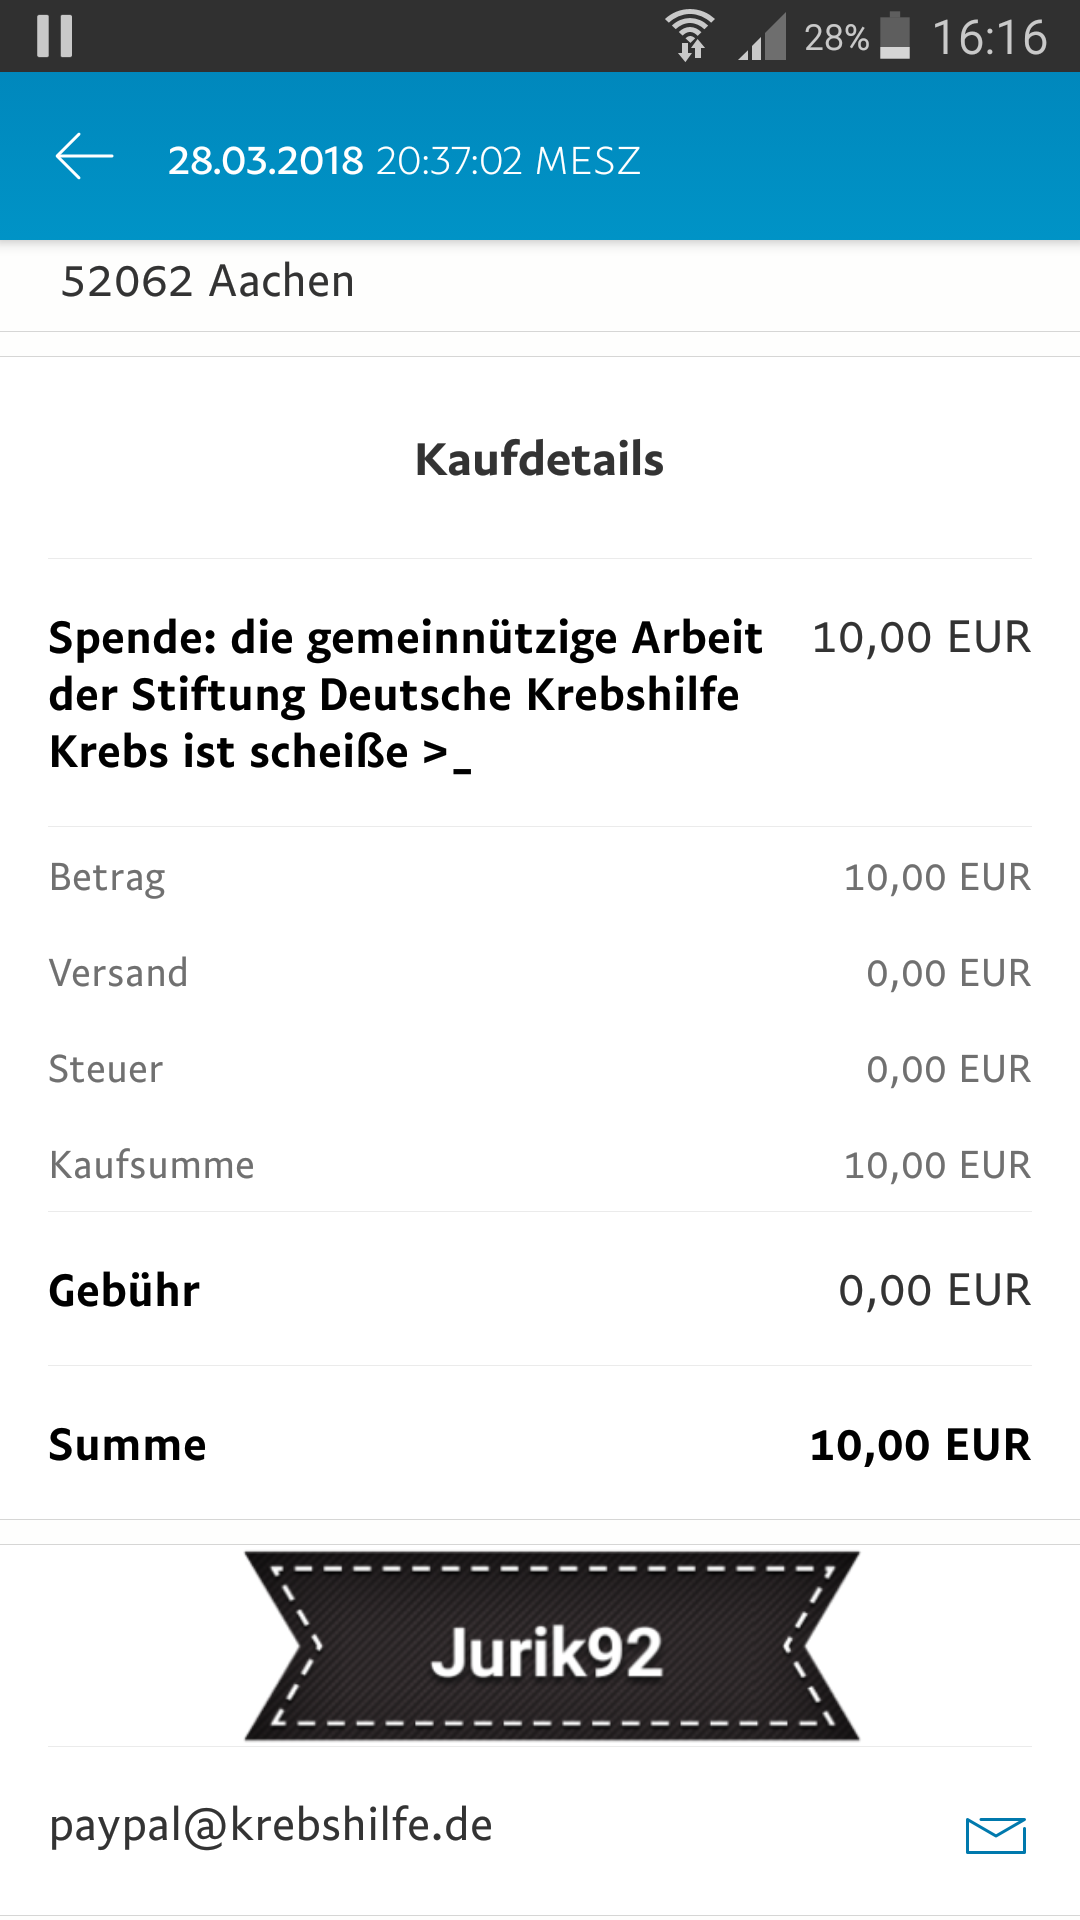Tap the Jurik92 banner image
The image size is (1080, 1920).
click(x=552, y=1646)
